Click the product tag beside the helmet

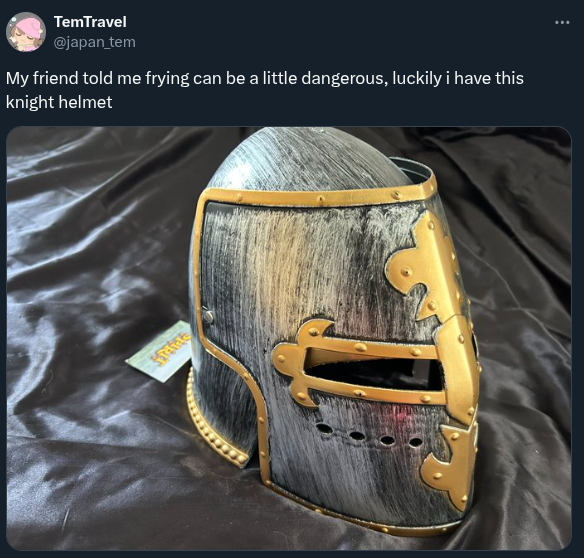coord(161,351)
